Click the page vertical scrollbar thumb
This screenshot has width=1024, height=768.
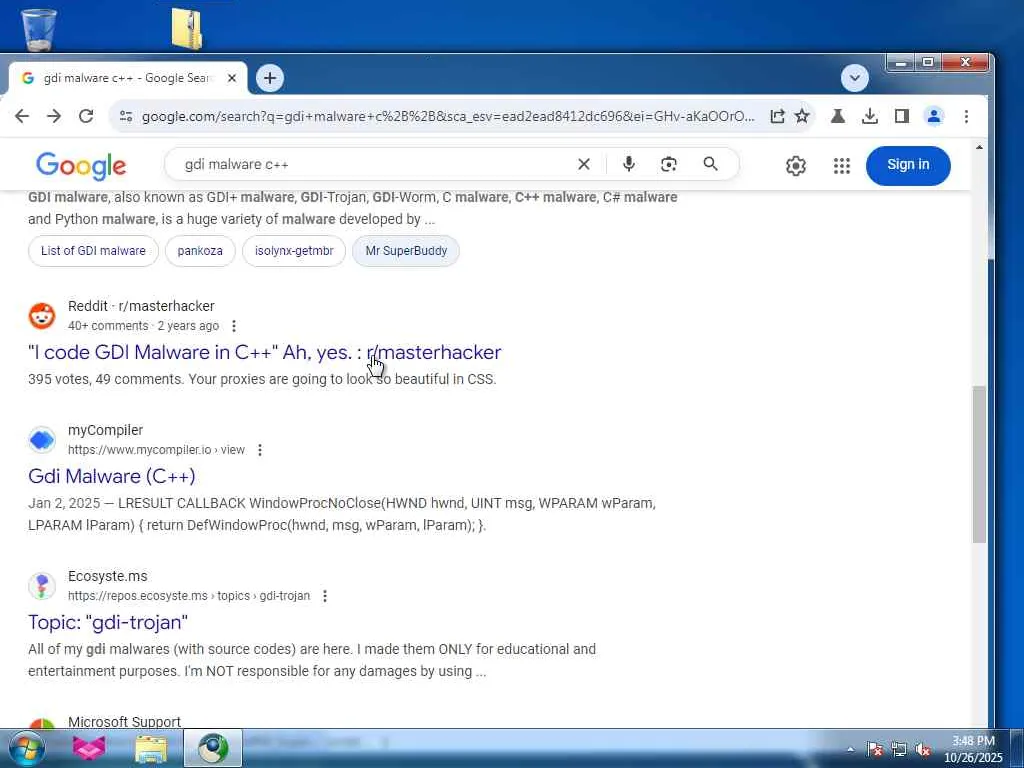[979, 464]
